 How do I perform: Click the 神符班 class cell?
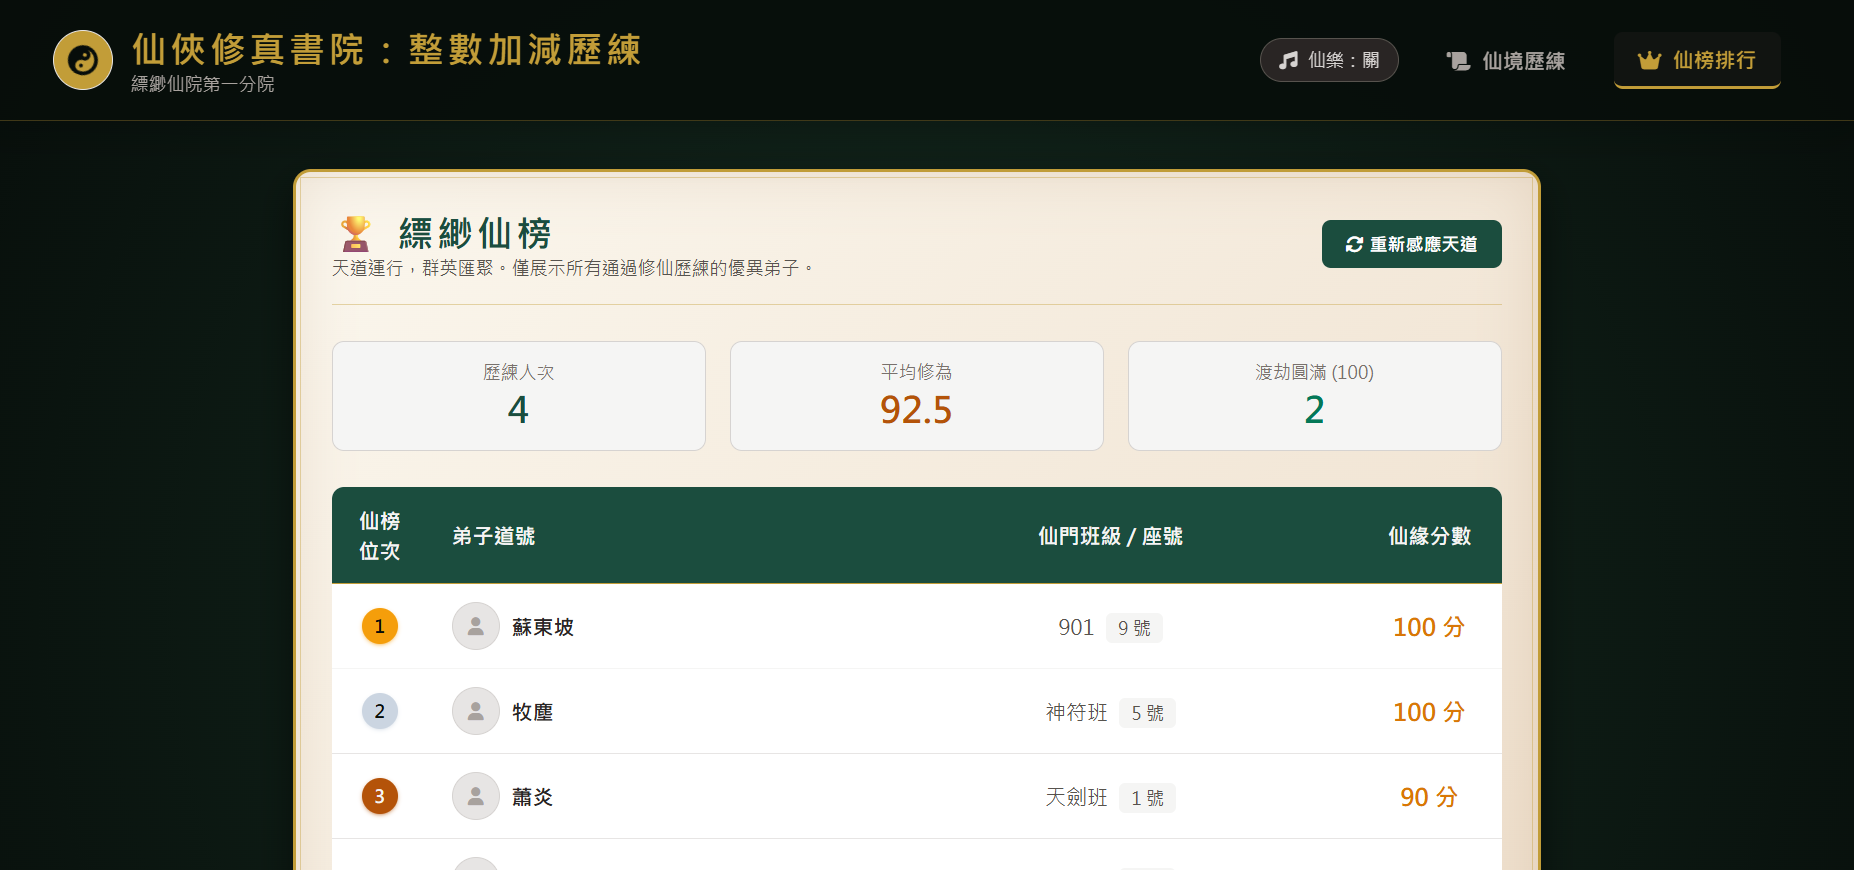pyautogui.click(x=1076, y=712)
